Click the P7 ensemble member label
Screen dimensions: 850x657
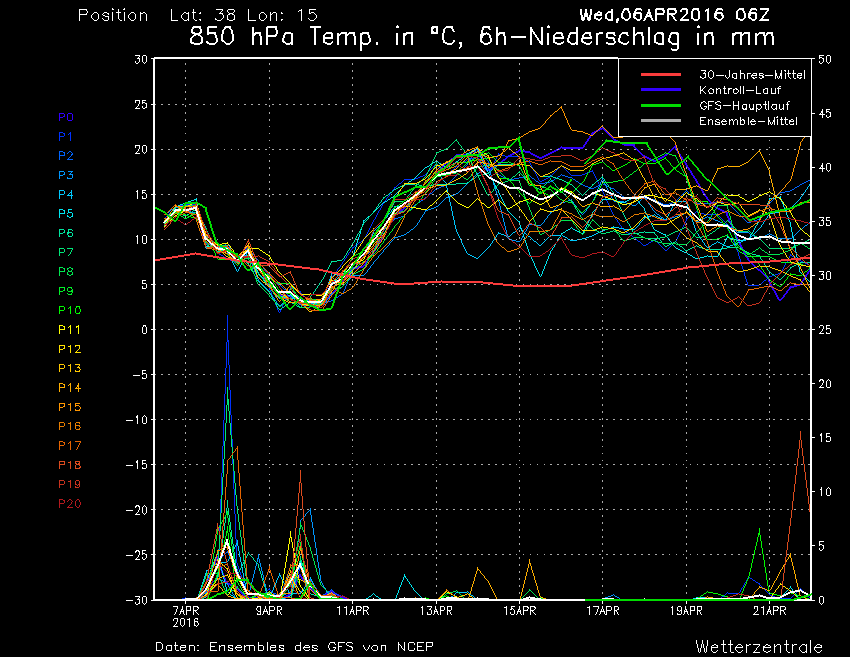click(66, 252)
